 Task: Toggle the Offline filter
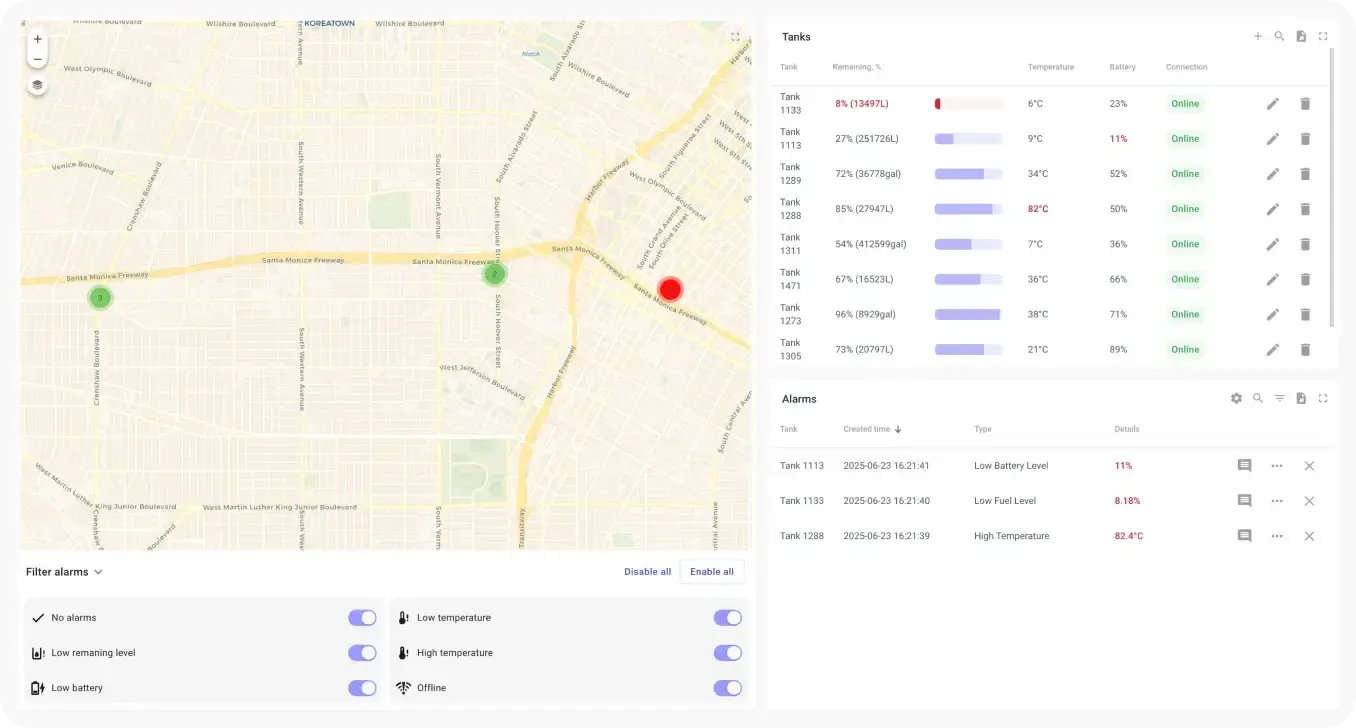click(x=728, y=688)
